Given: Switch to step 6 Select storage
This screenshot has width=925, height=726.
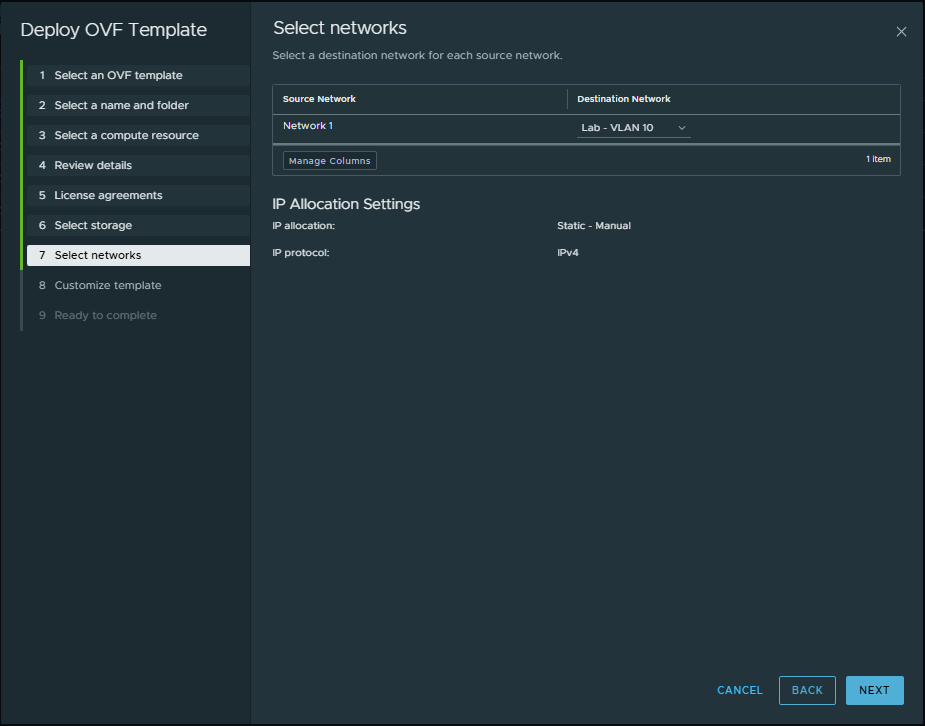Looking at the screenshot, I should coord(93,225).
